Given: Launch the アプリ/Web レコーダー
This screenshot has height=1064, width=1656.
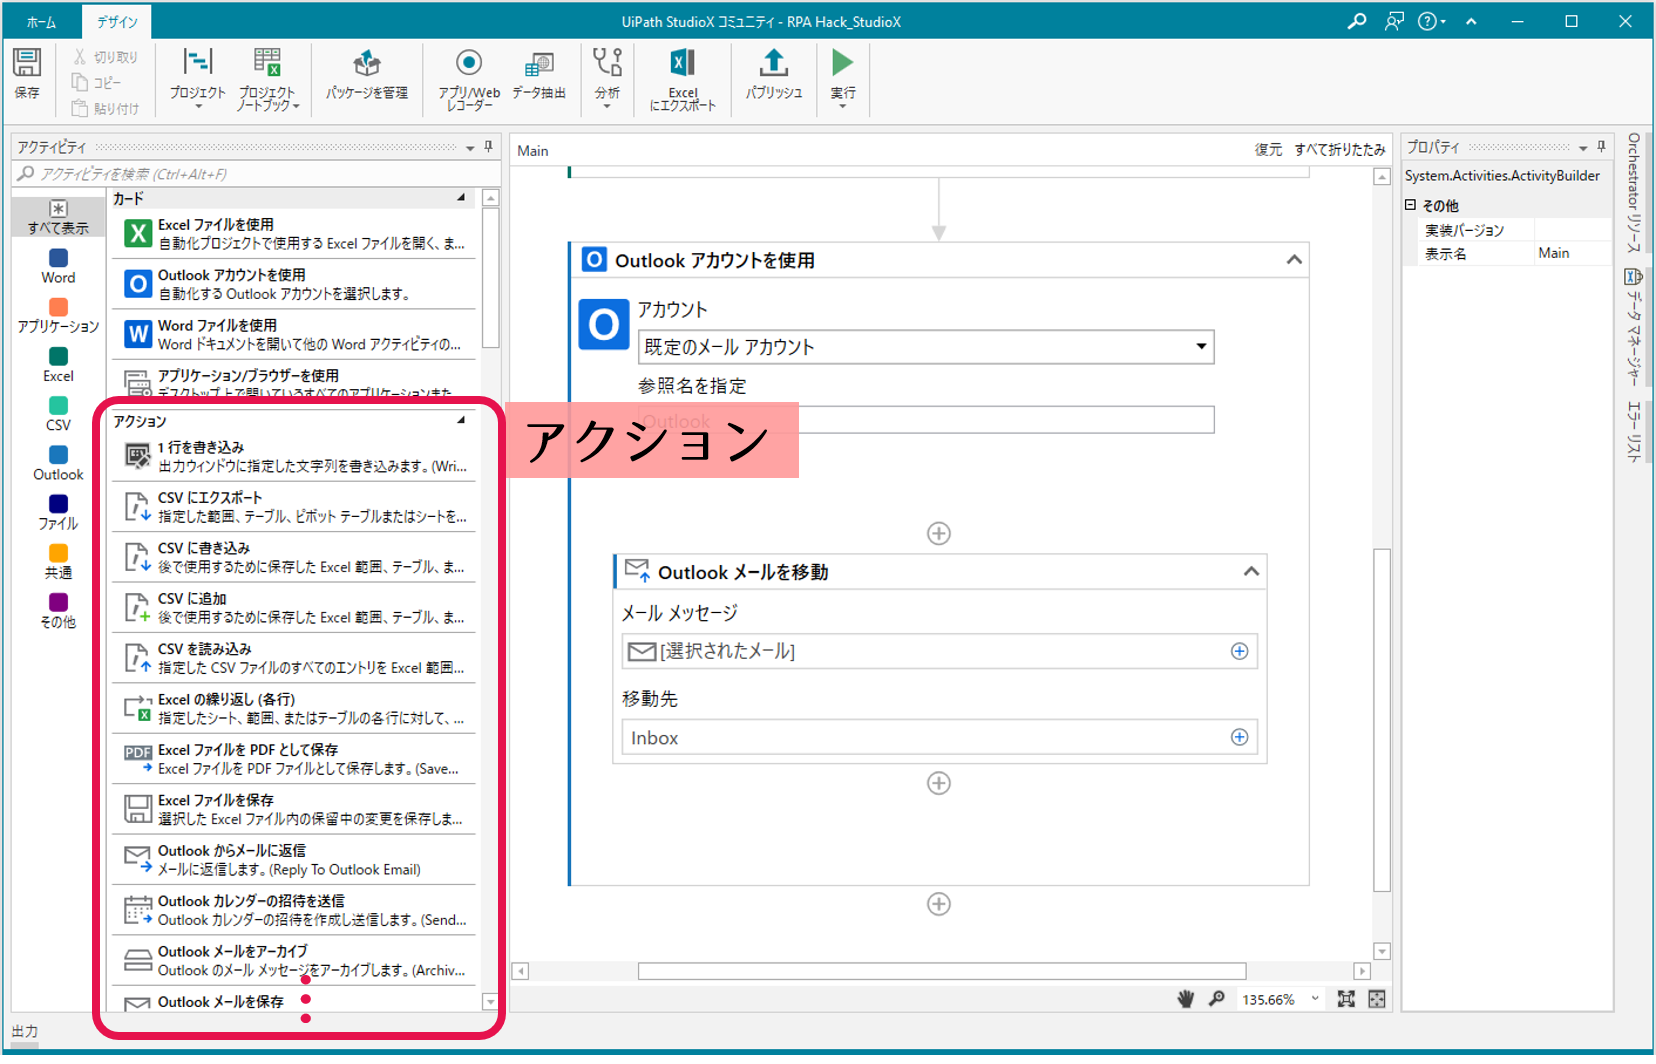Looking at the screenshot, I should 469,75.
